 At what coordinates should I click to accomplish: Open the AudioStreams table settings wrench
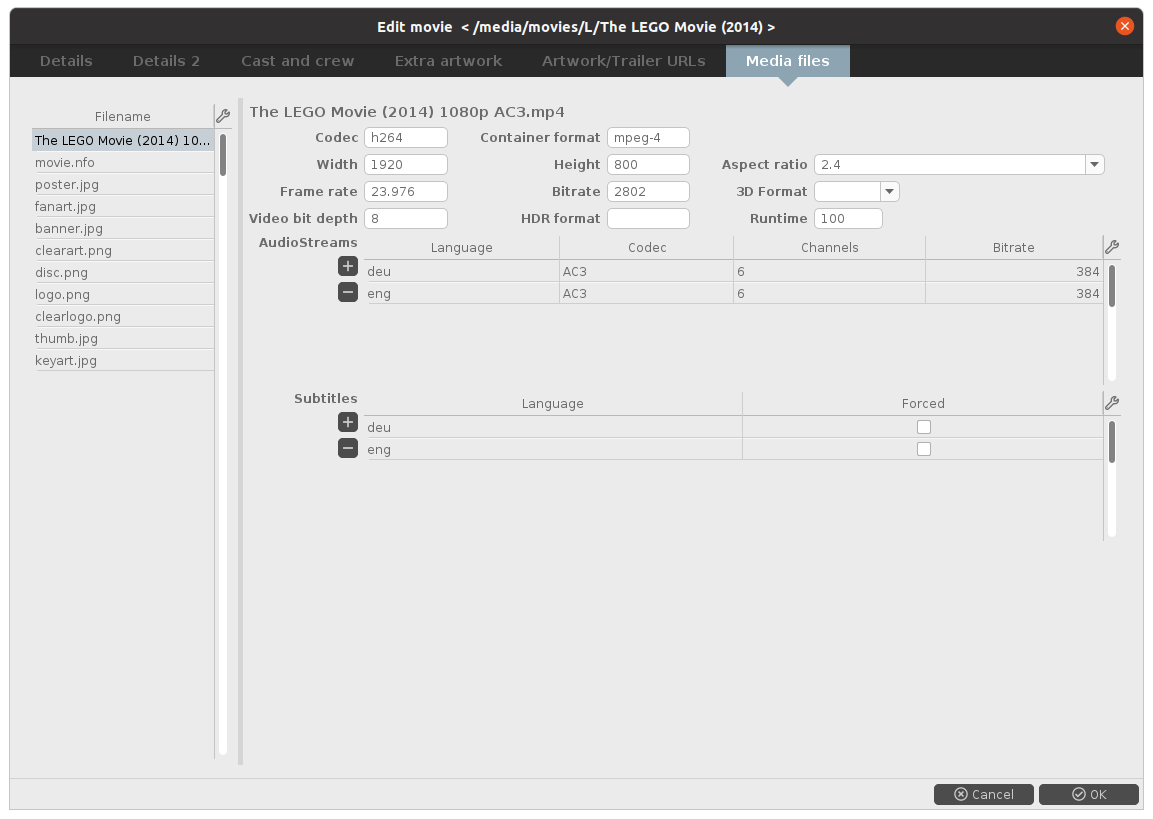click(1111, 247)
